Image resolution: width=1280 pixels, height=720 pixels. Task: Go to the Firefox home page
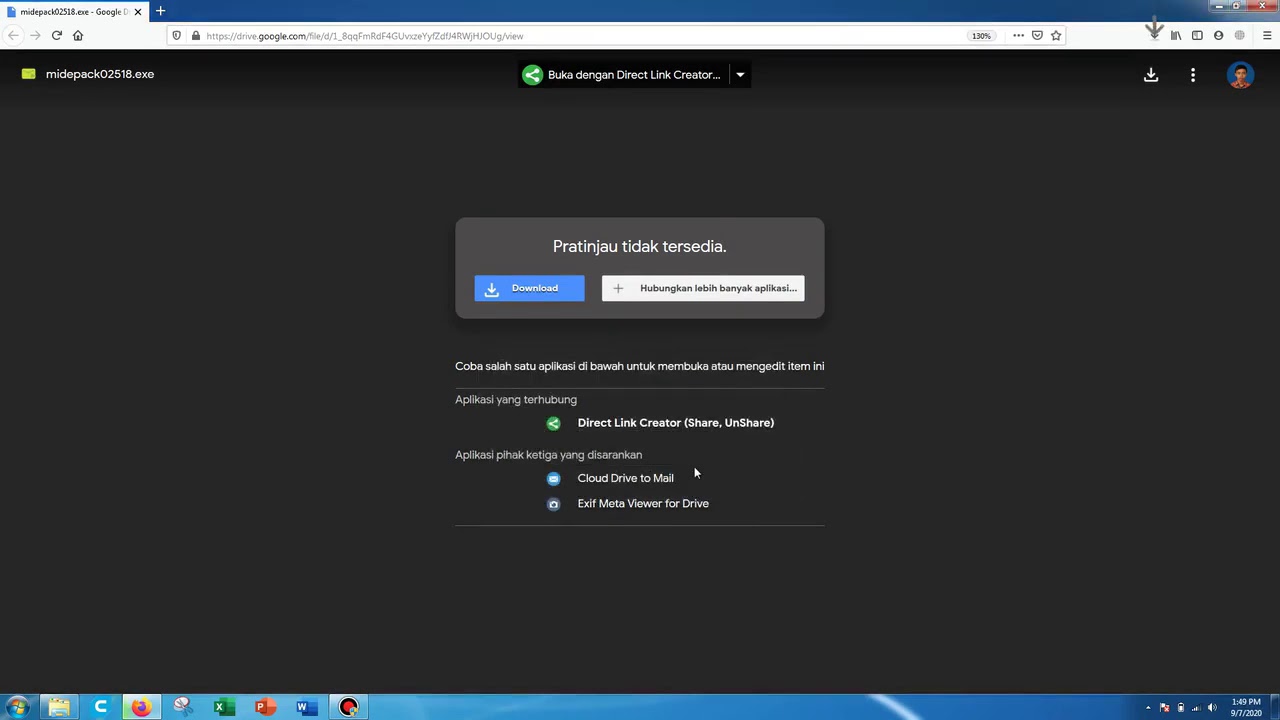[x=78, y=35]
